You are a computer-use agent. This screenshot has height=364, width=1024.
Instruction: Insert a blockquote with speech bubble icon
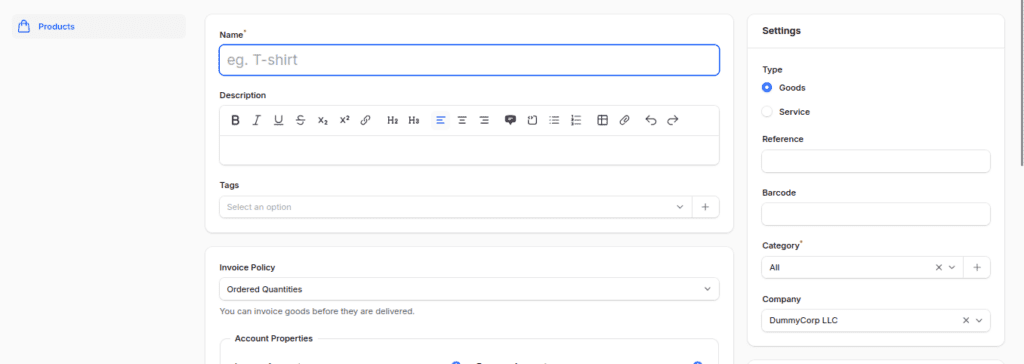(511, 120)
